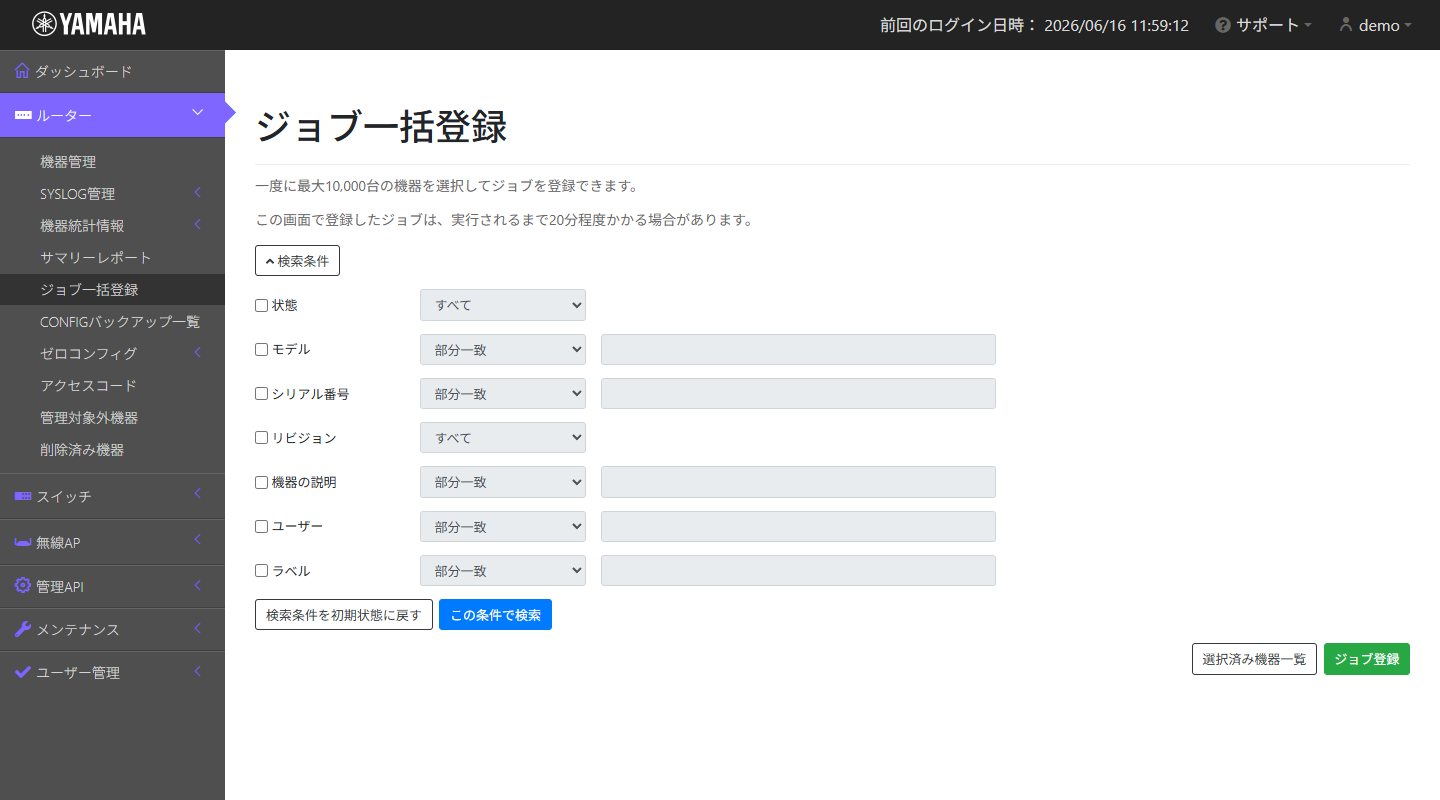Open the リビジョン dropdown showing すべて

click(503, 437)
